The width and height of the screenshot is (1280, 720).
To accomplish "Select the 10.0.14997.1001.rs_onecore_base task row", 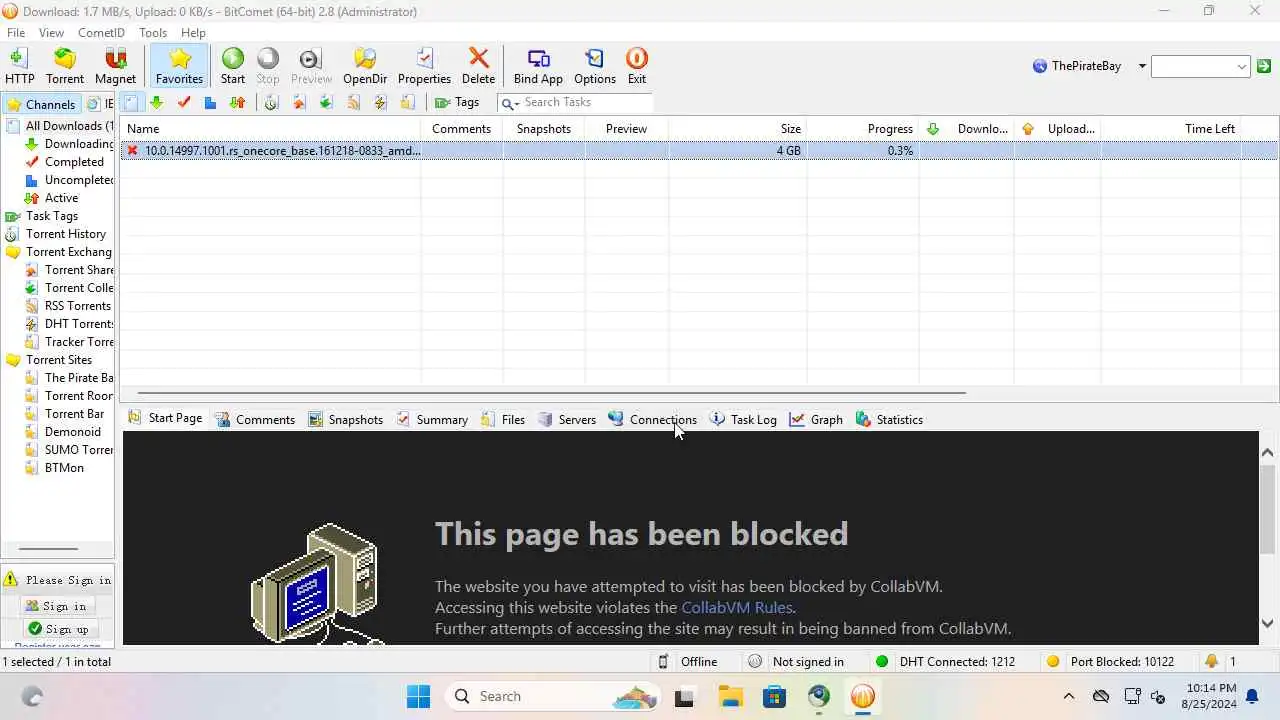I will click(x=699, y=151).
